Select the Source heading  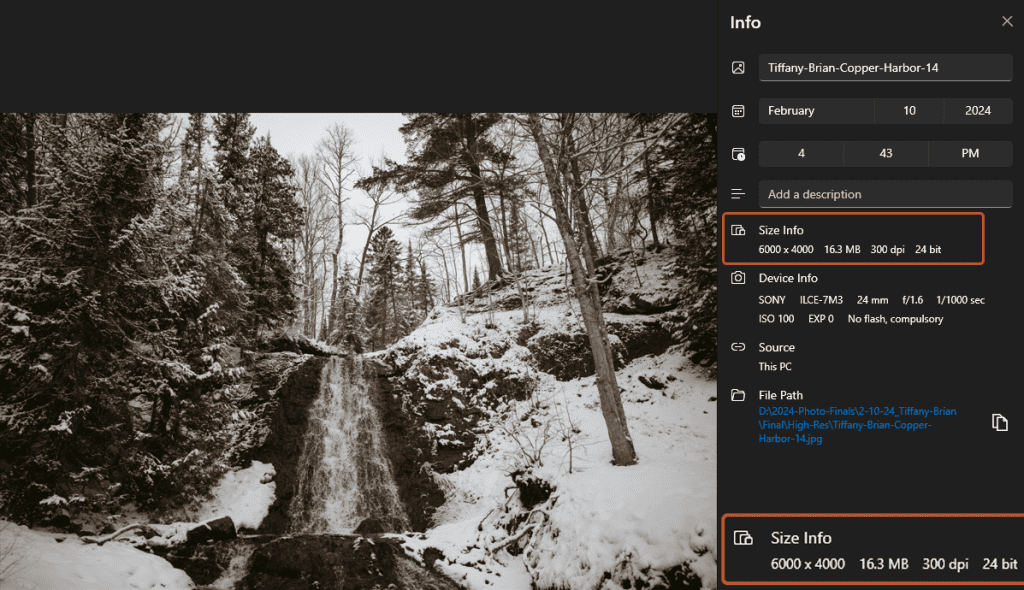[x=776, y=347]
